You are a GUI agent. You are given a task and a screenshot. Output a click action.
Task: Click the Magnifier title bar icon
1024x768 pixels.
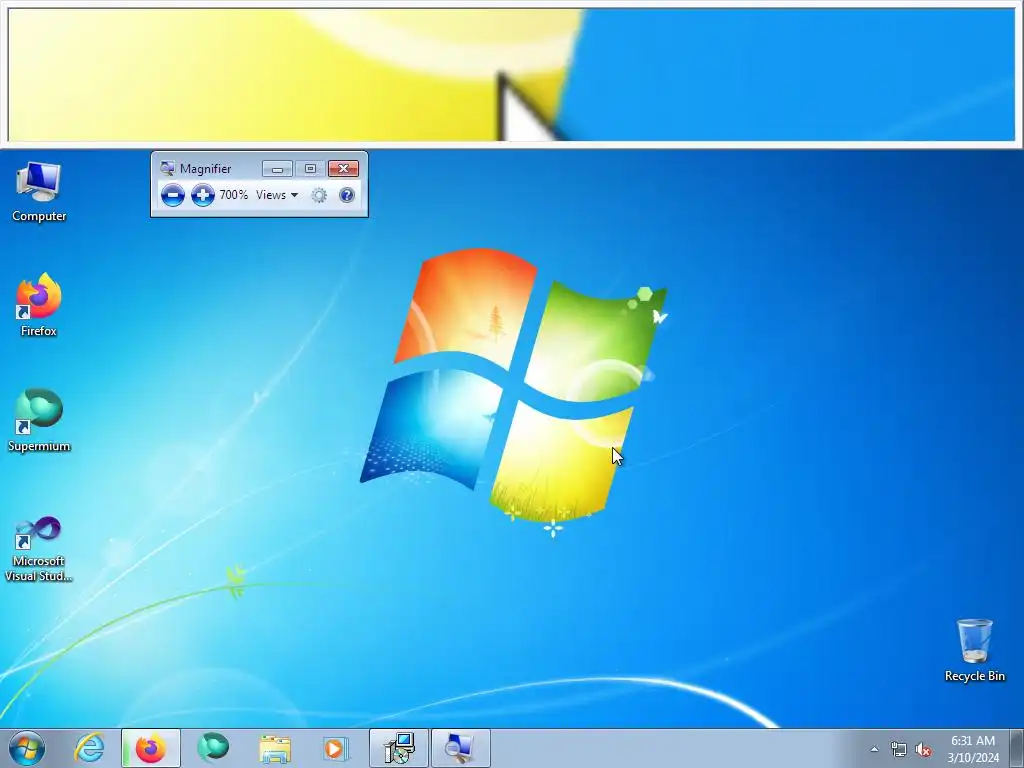pos(167,168)
